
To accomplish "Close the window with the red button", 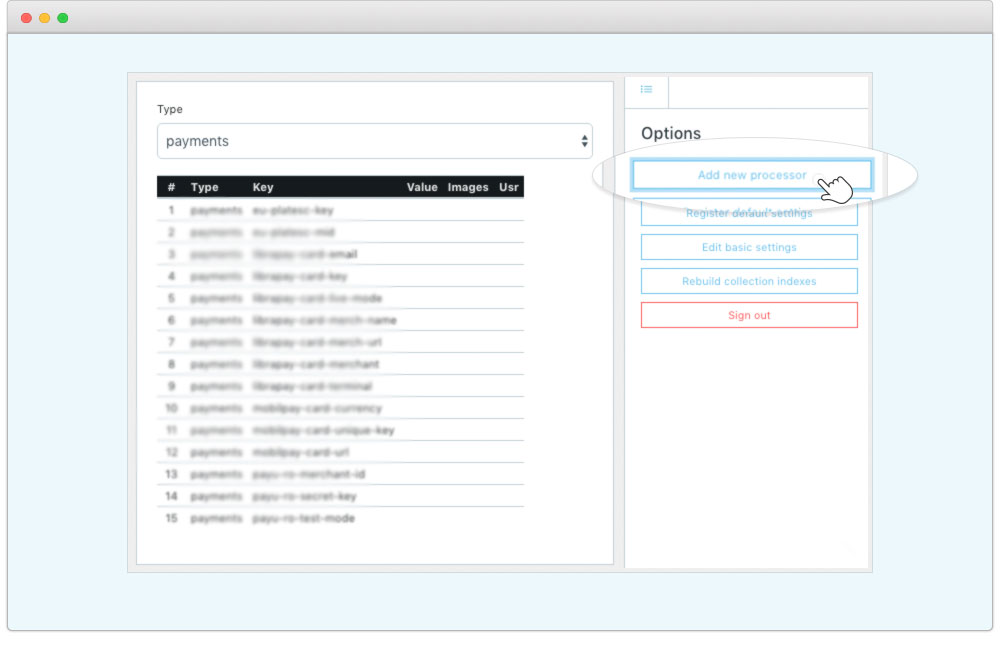I will (26, 18).
